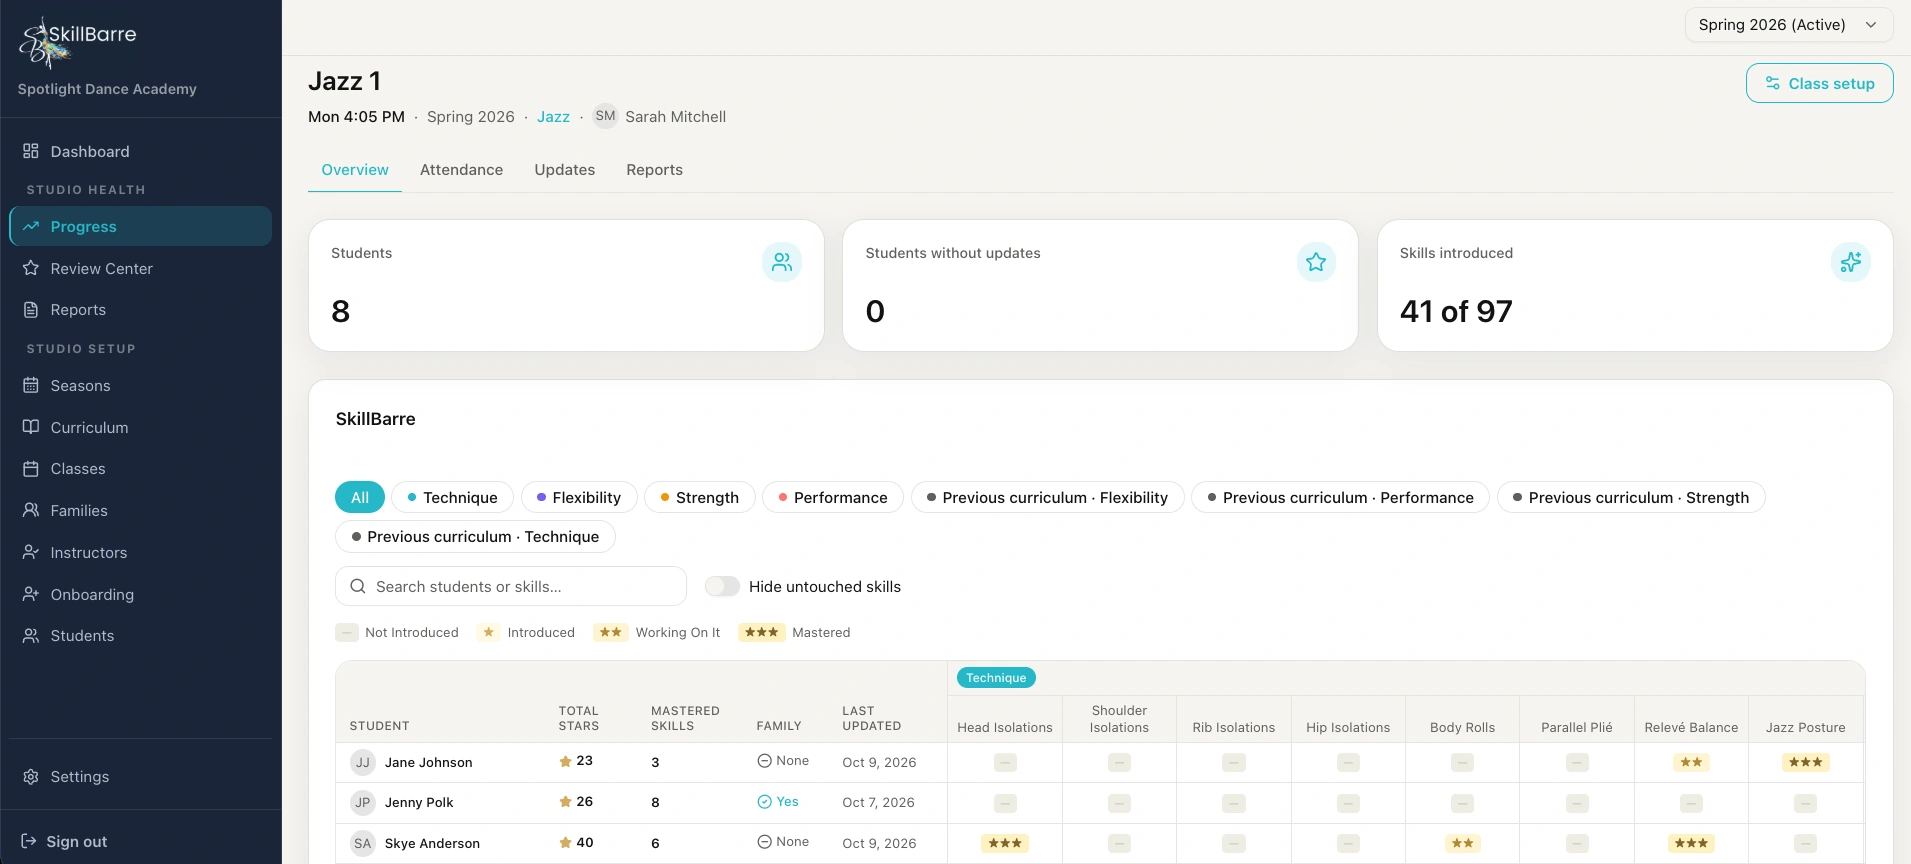The height and width of the screenshot is (864, 1911).
Task: Click the Curriculum book icon
Action: [x=31, y=427]
